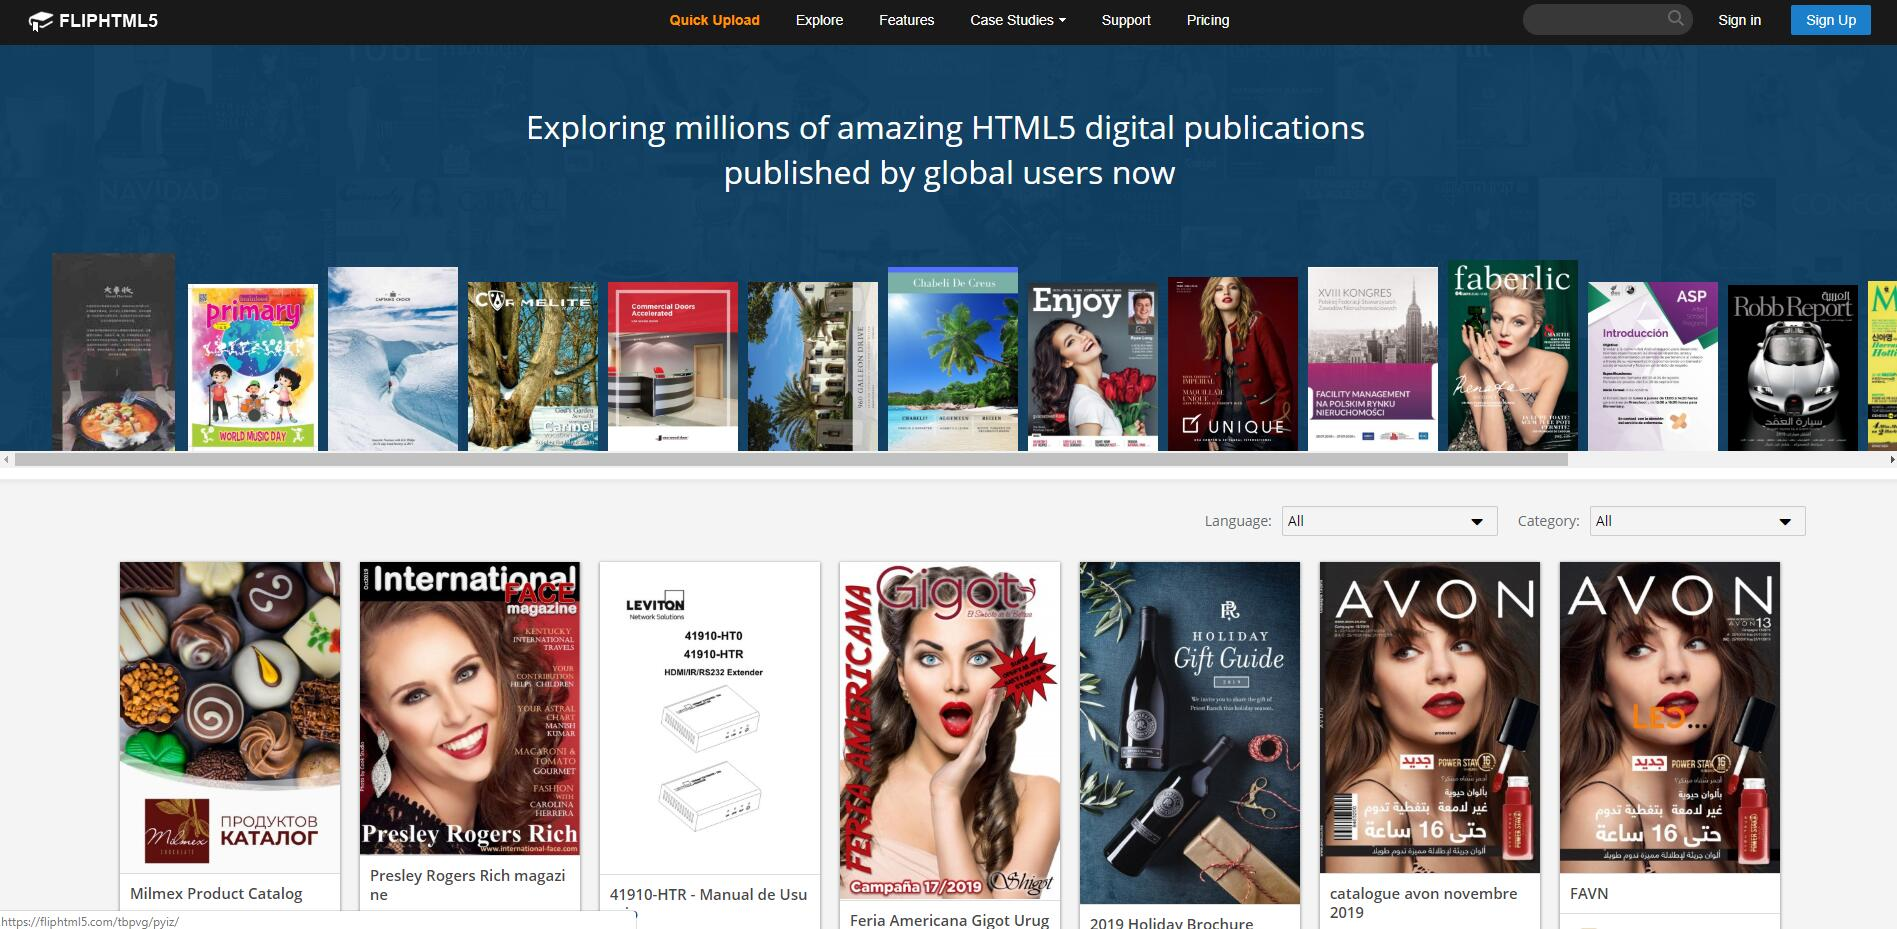Image resolution: width=1897 pixels, height=929 pixels.
Task: Click into the search input field
Action: (x=1595, y=19)
